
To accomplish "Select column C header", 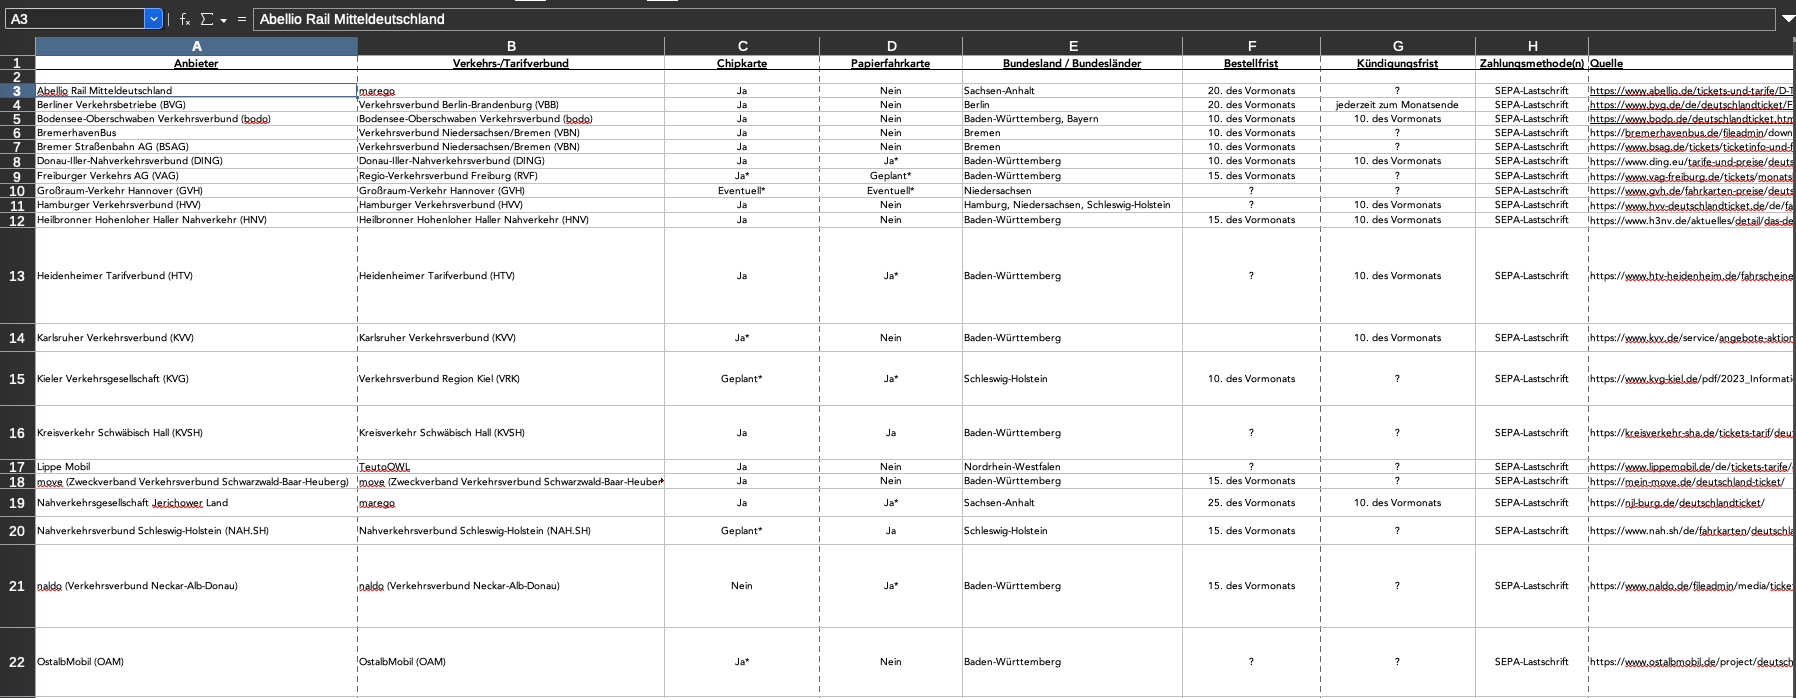I will click(742, 46).
